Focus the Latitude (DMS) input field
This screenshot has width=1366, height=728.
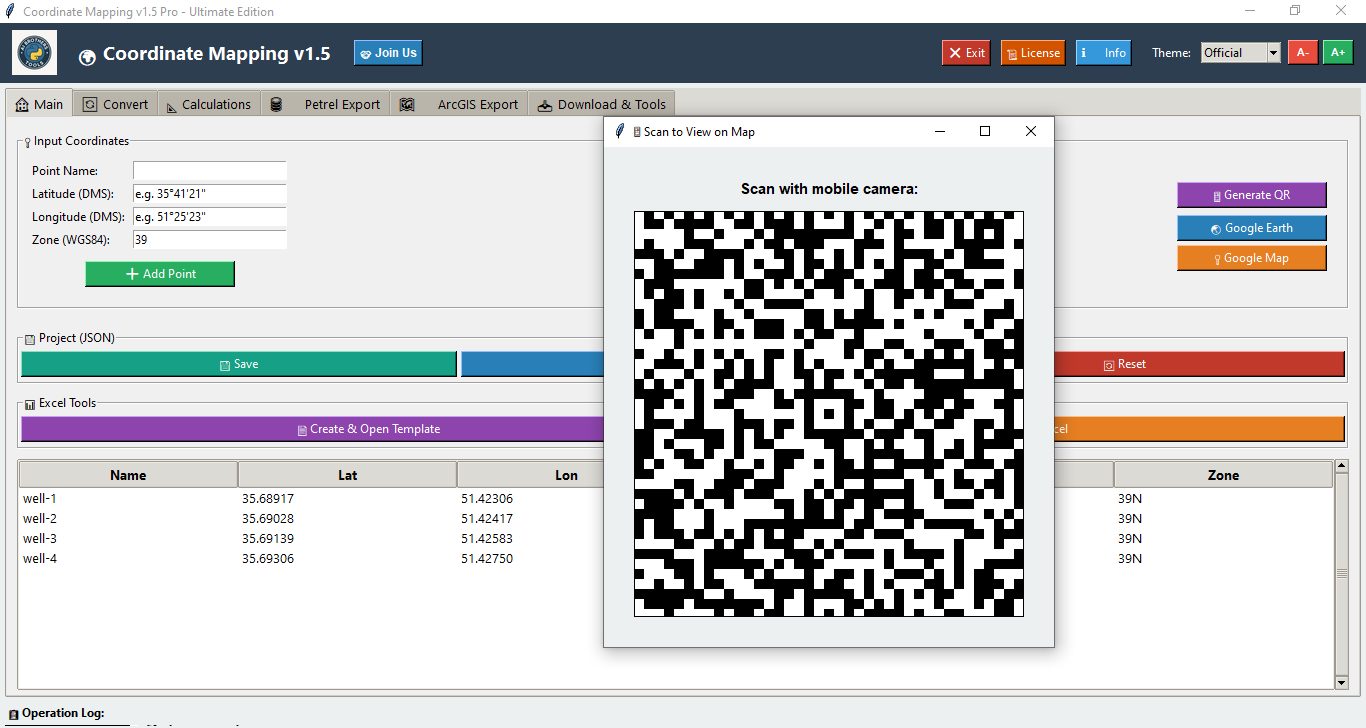tap(210, 194)
